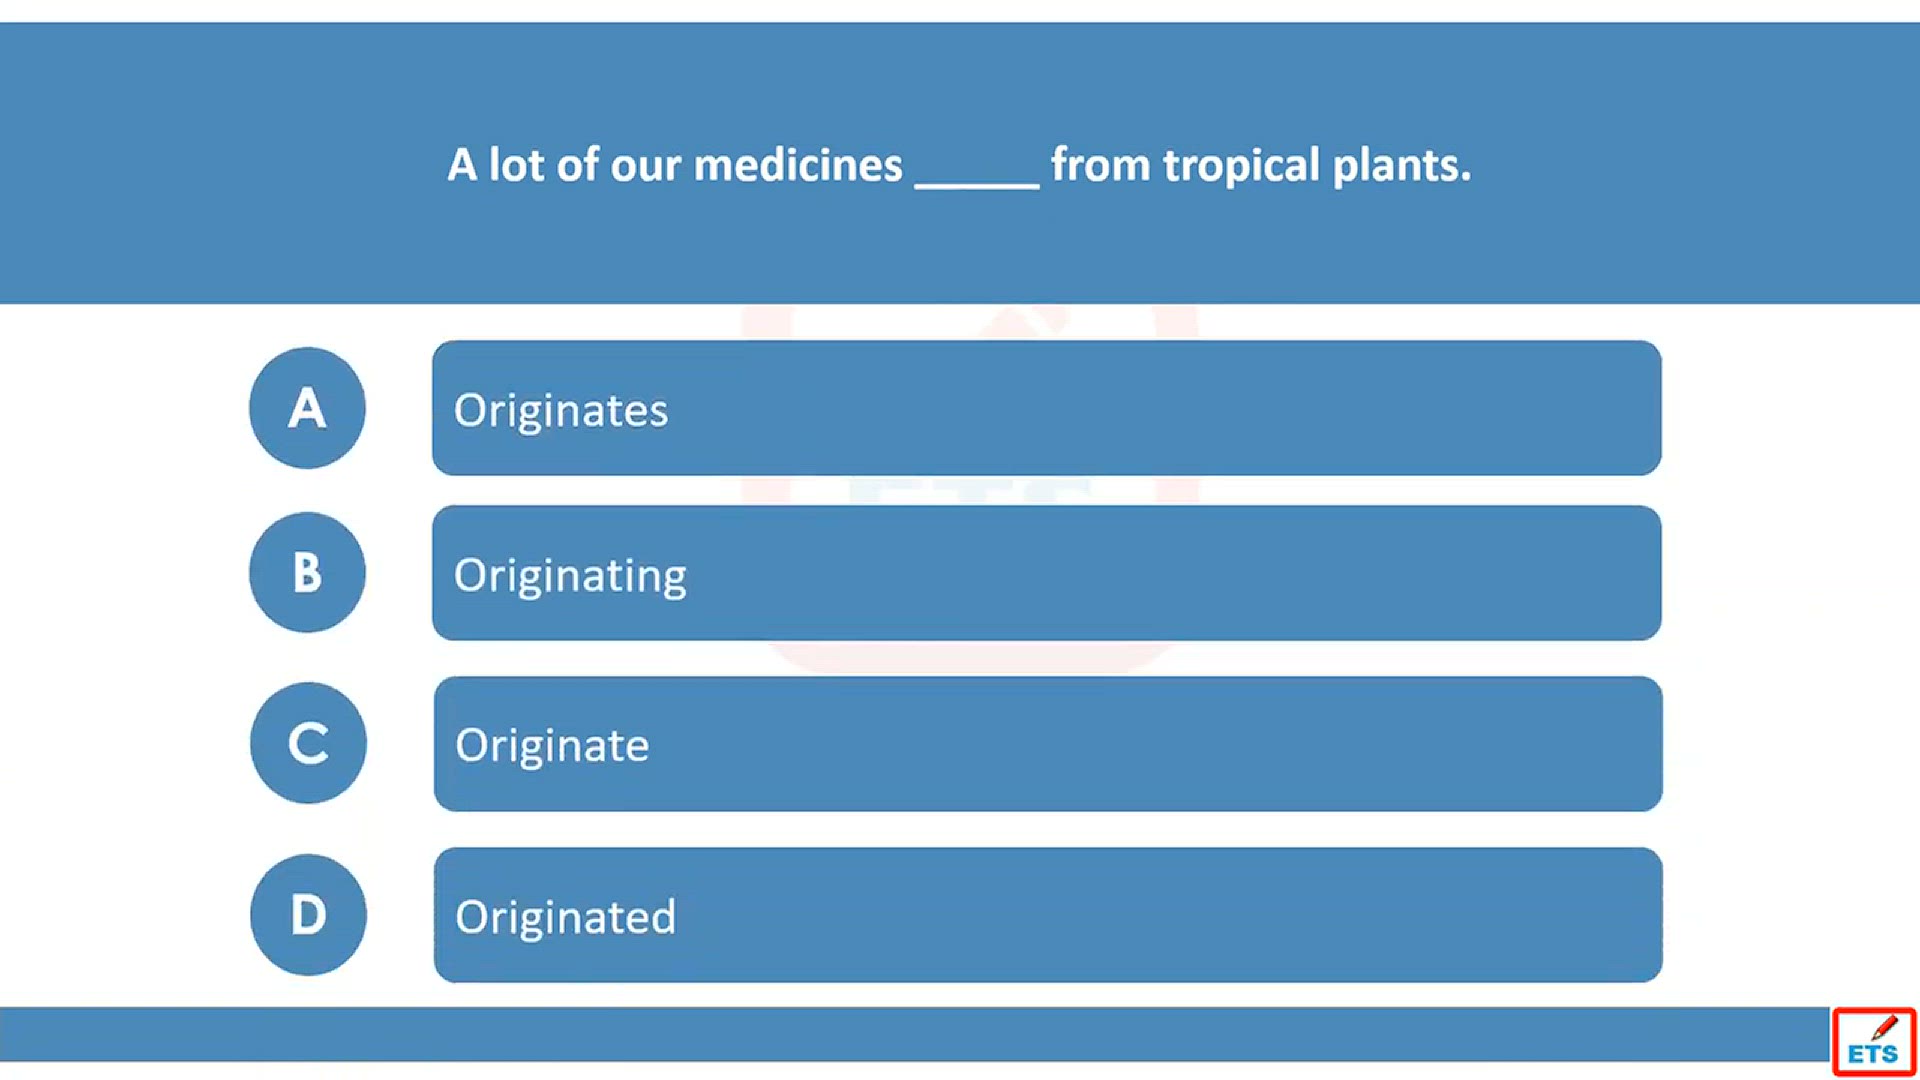
Task: Choose the answer 'Originate'
Action: pos(1048,744)
